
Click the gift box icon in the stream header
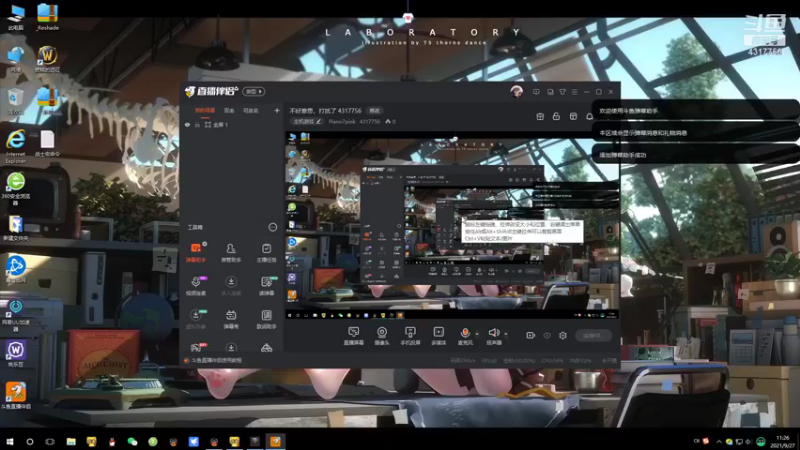pos(540,116)
